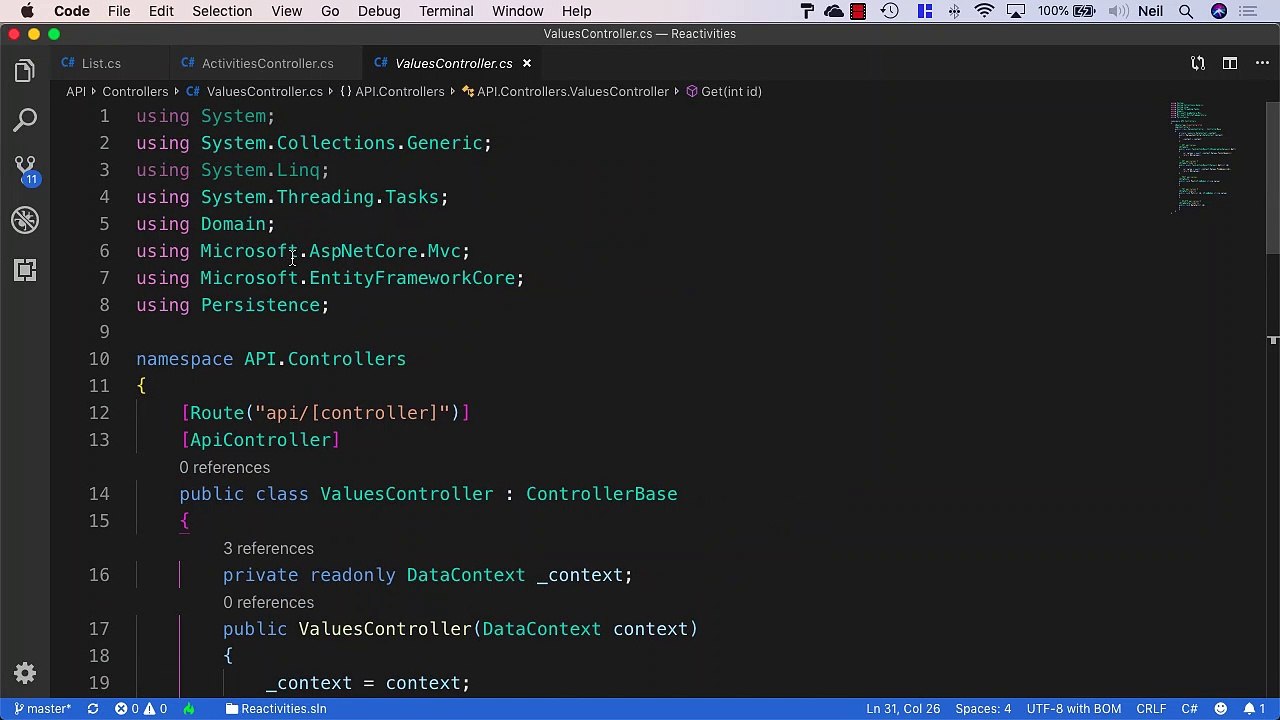Open the Explorer view in activity bar
The image size is (1280, 720).
click(25, 71)
